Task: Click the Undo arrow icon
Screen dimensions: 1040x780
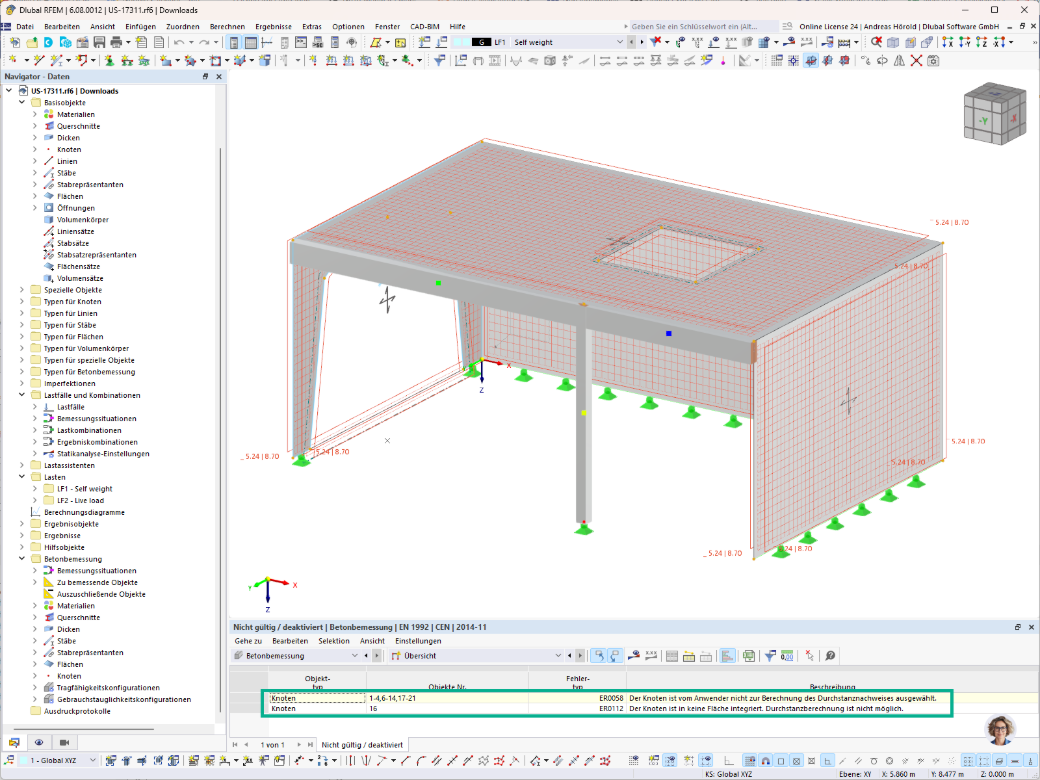Action: coord(178,42)
